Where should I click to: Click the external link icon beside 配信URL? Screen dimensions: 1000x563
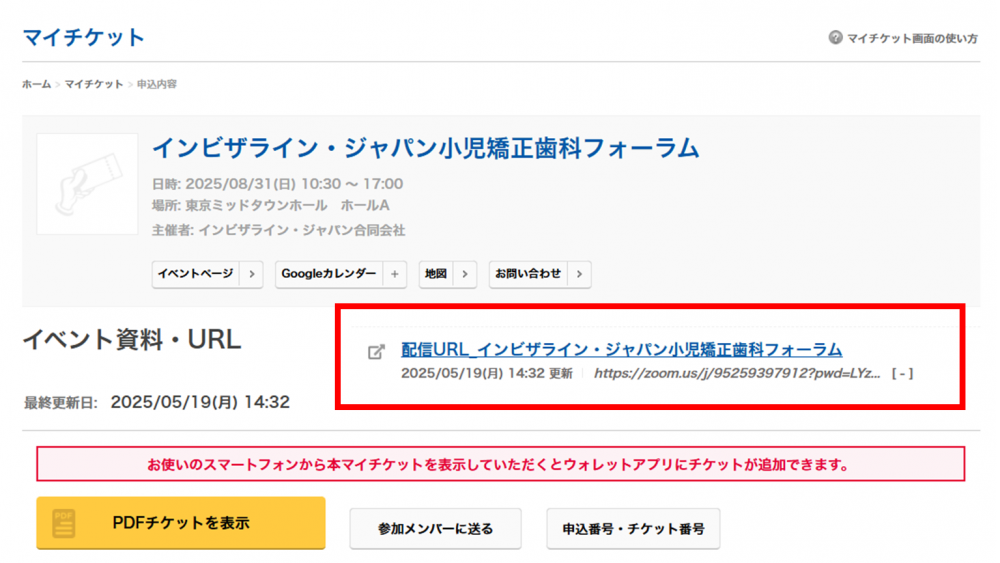(376, 351)
